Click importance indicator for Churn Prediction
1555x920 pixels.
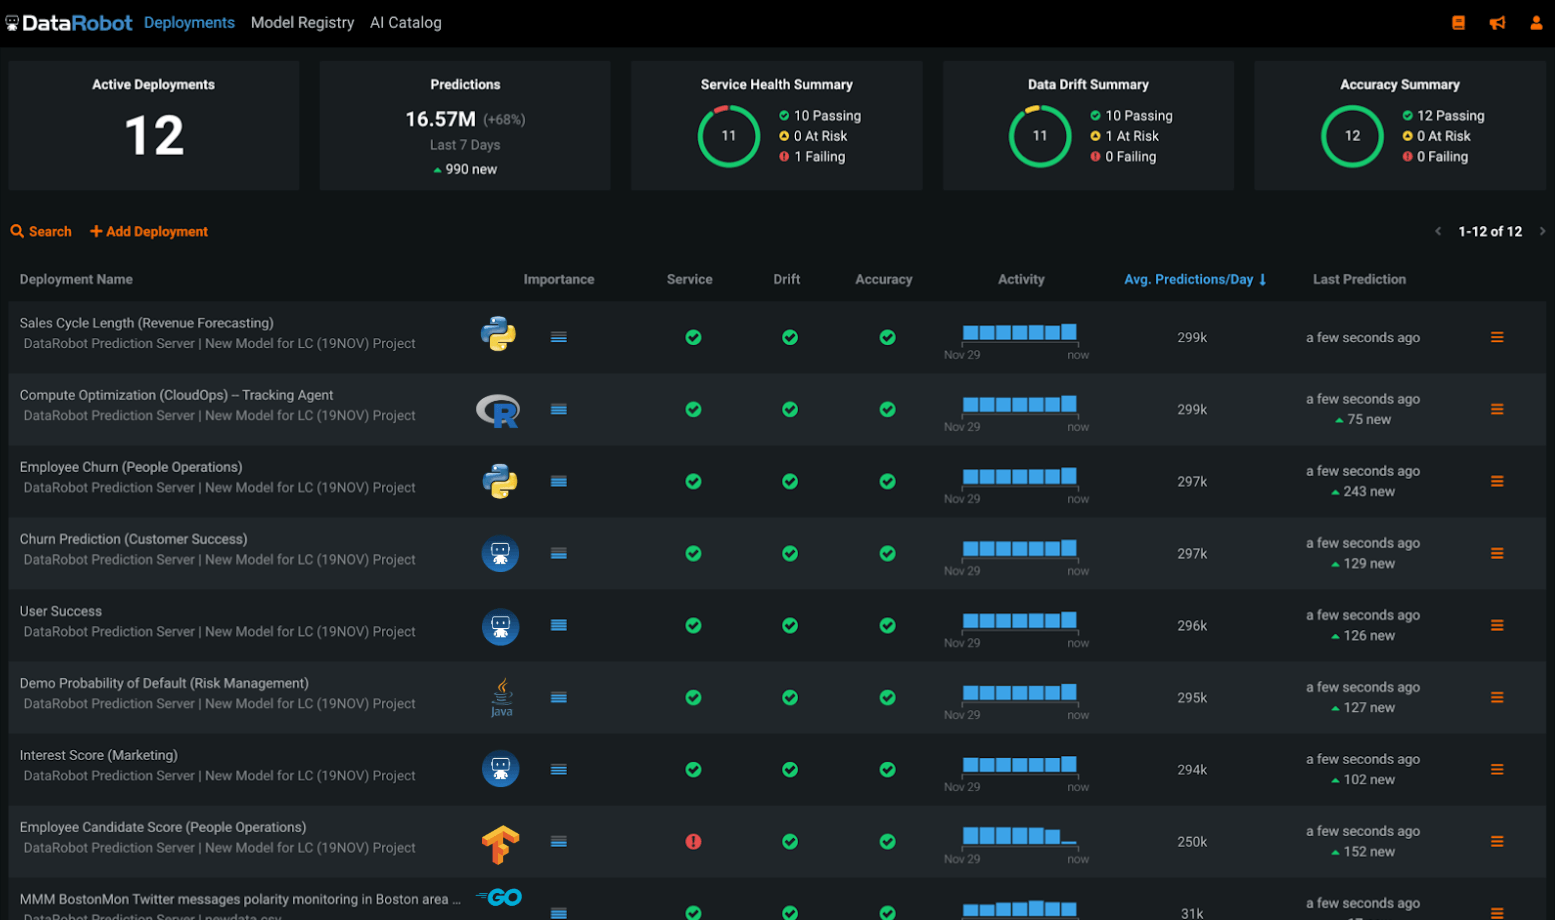click(559, 553)
